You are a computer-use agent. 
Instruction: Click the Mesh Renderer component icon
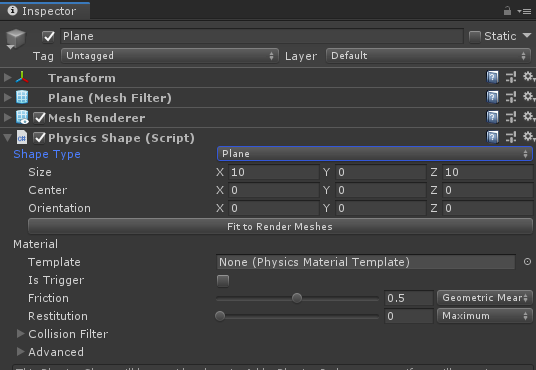(x=22, y=117)
